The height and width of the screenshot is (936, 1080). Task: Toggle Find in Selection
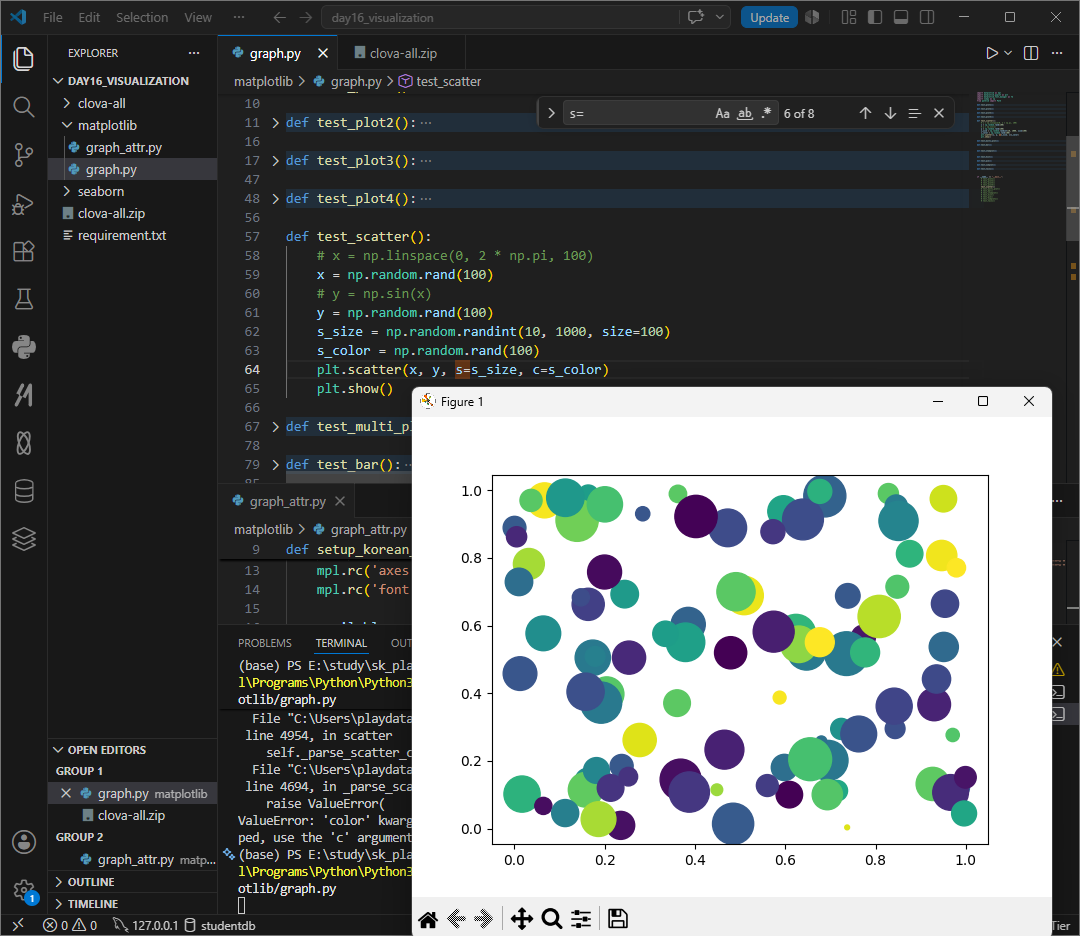click(914, 113)
